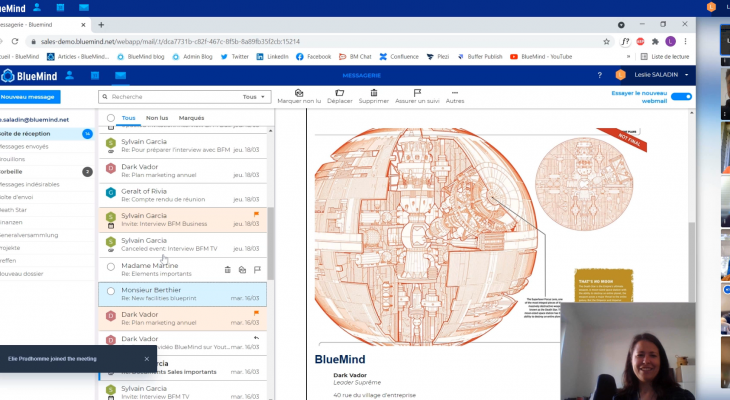Screen dimensions: 730x400
Task: Delete Madame Martine message via trash icon
Action: 227,270
